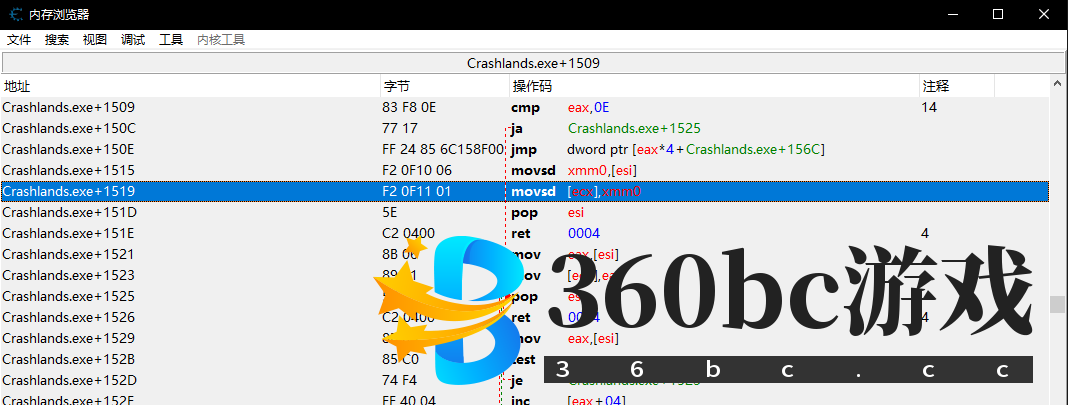Click the Crashlands.exe+1509 address header bar
Viewport: 1068px width, 405px height.
[x=533, y=63]
